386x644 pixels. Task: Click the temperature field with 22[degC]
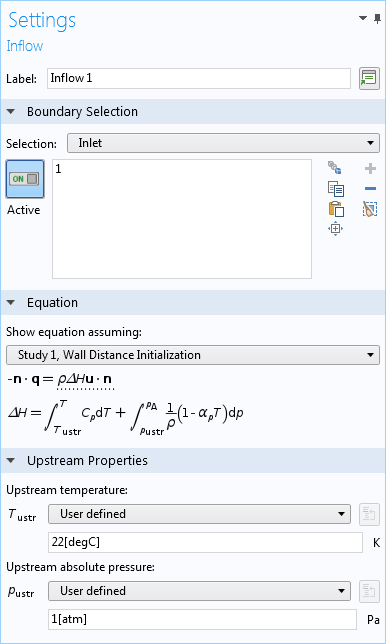[x=205, y=543]
